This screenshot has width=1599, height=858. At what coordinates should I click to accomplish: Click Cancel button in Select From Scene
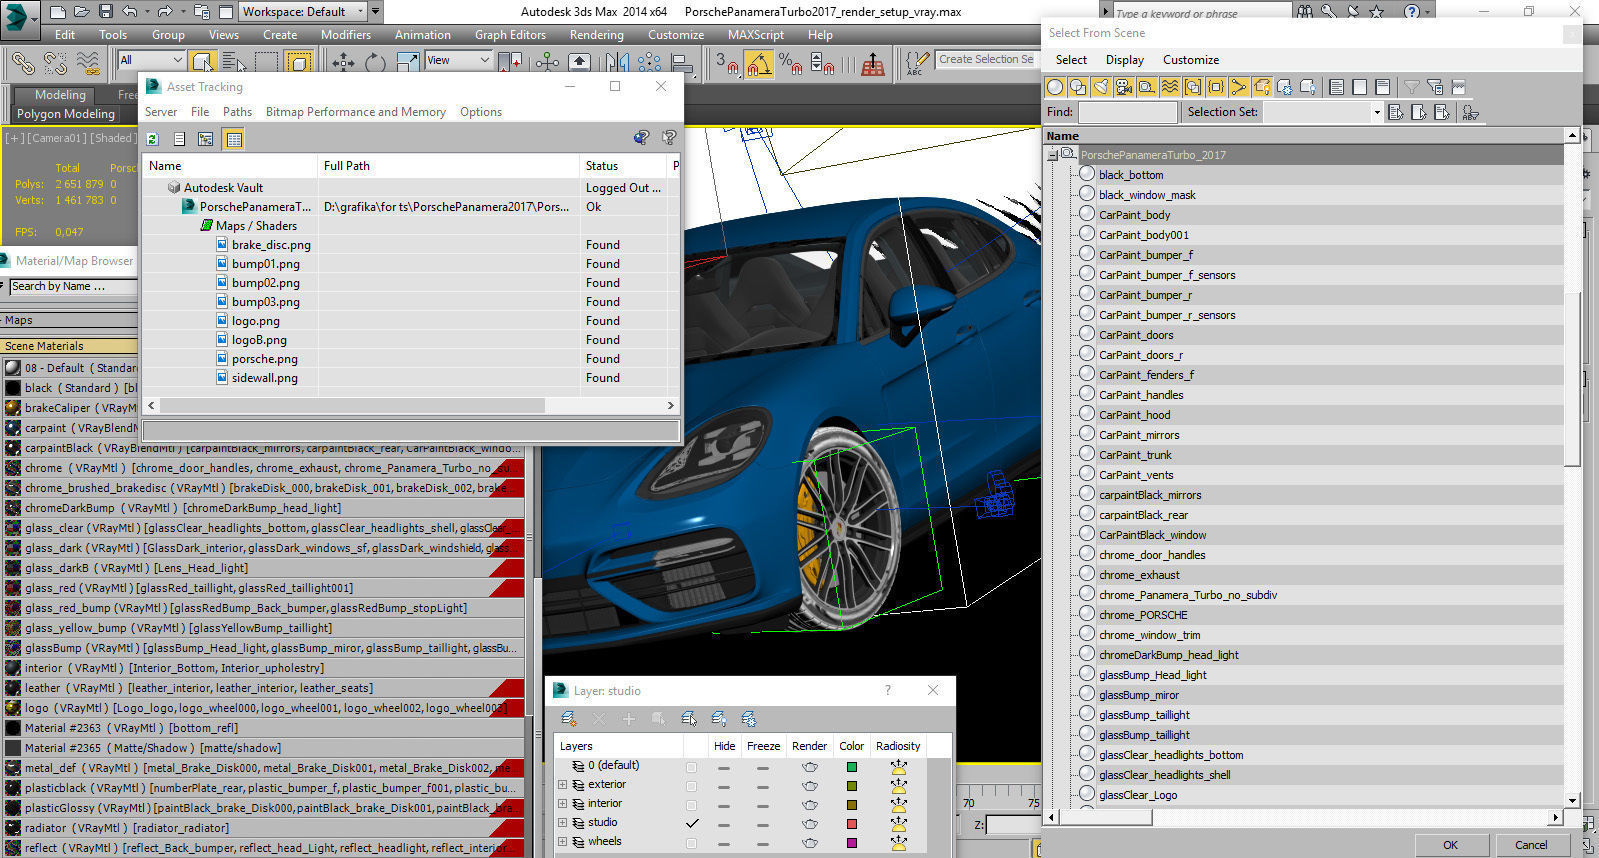click(x=1530, y=845)
